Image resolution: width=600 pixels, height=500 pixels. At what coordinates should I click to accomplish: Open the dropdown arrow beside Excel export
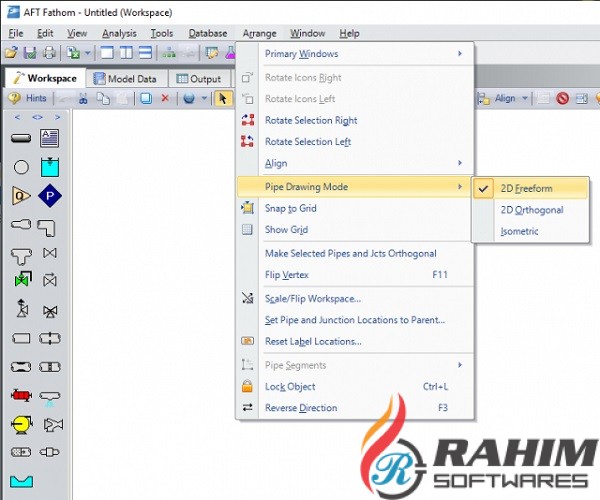[88, 52]
